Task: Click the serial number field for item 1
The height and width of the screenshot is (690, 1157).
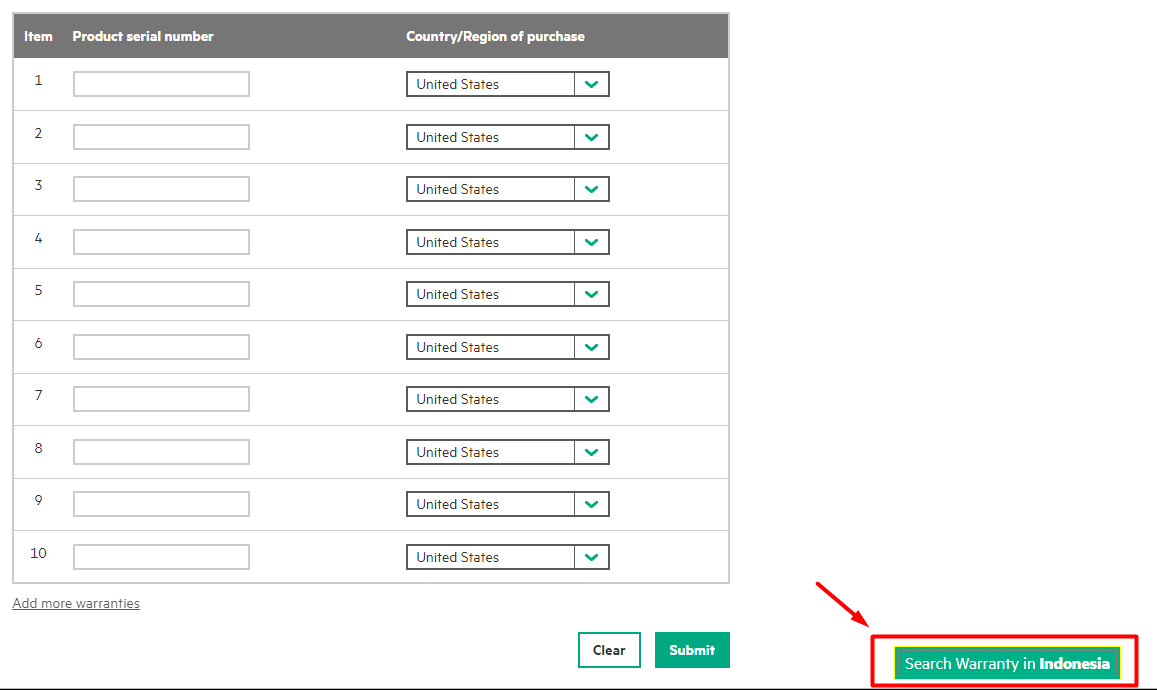Action: [160, 84]
